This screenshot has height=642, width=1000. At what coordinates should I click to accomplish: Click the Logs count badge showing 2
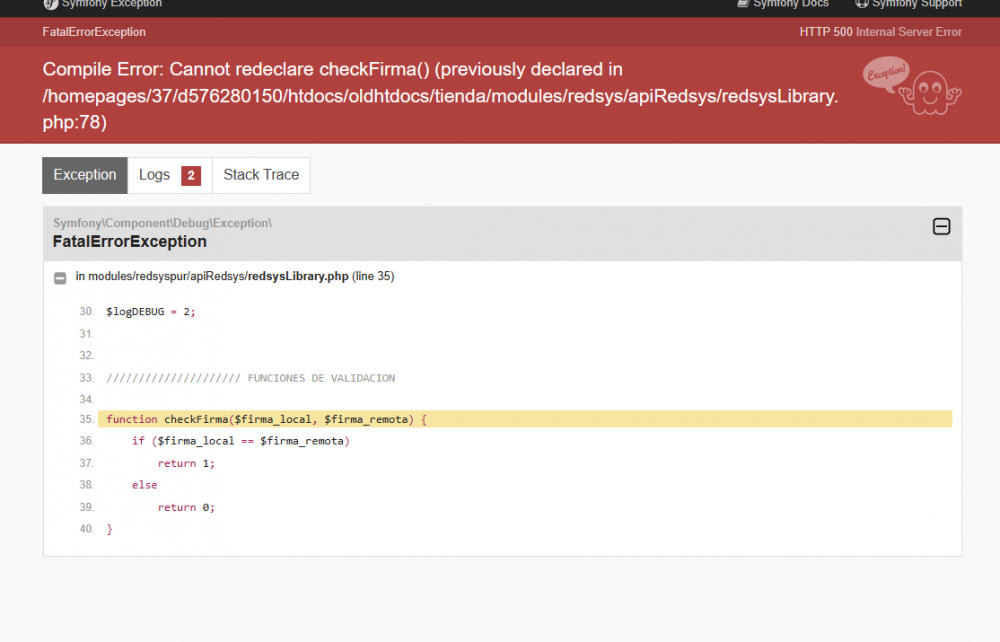tap(191, 175)
